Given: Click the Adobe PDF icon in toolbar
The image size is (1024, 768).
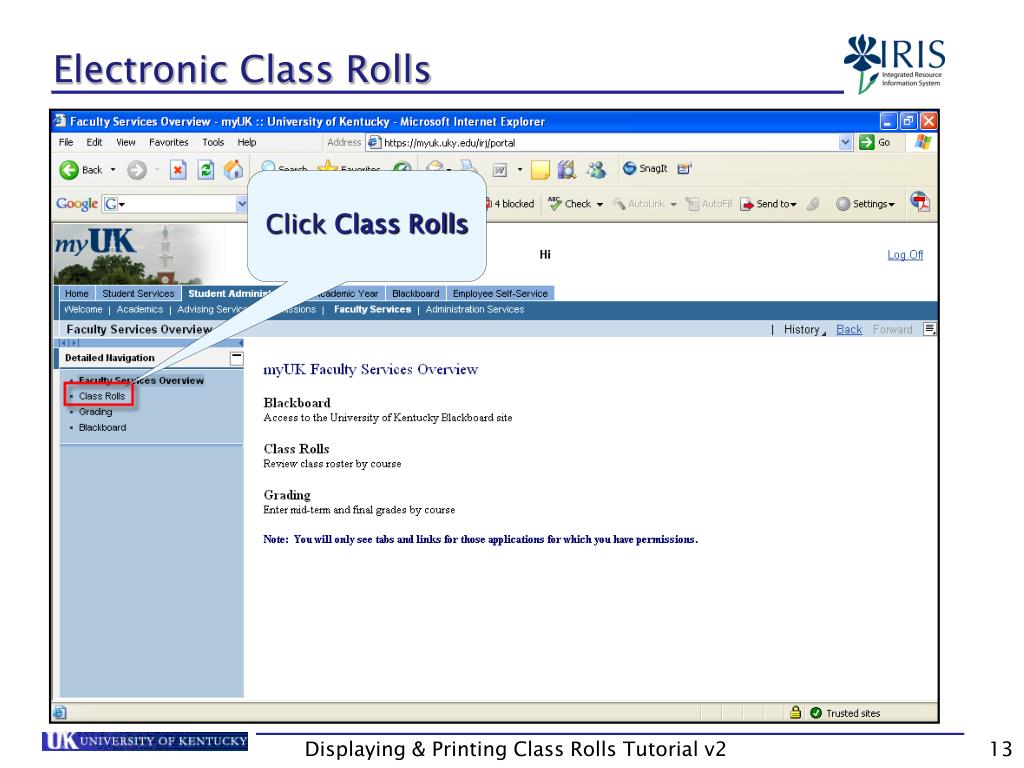Looking at the screenshot, I should click(920, 202).
